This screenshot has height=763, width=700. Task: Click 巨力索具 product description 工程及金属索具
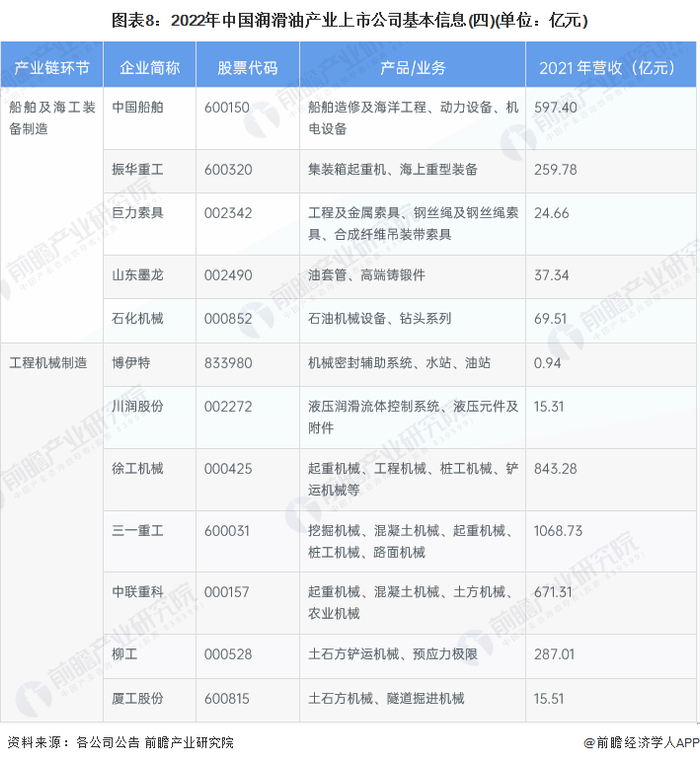(413, 223)
